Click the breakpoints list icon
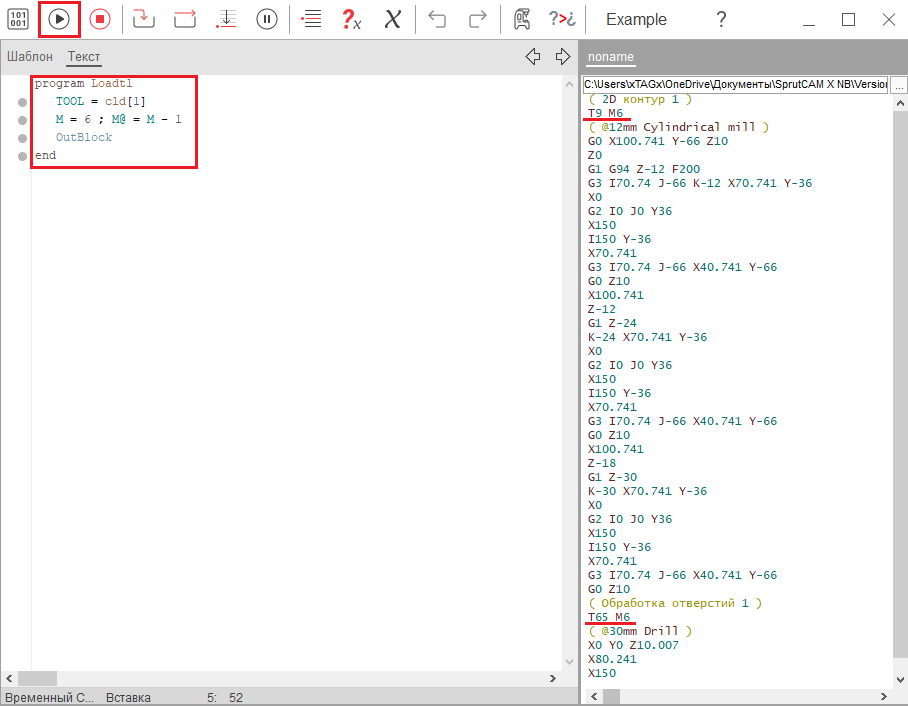Image resolution: width=908 pixels, height=706 pixels. pos(311,19)
